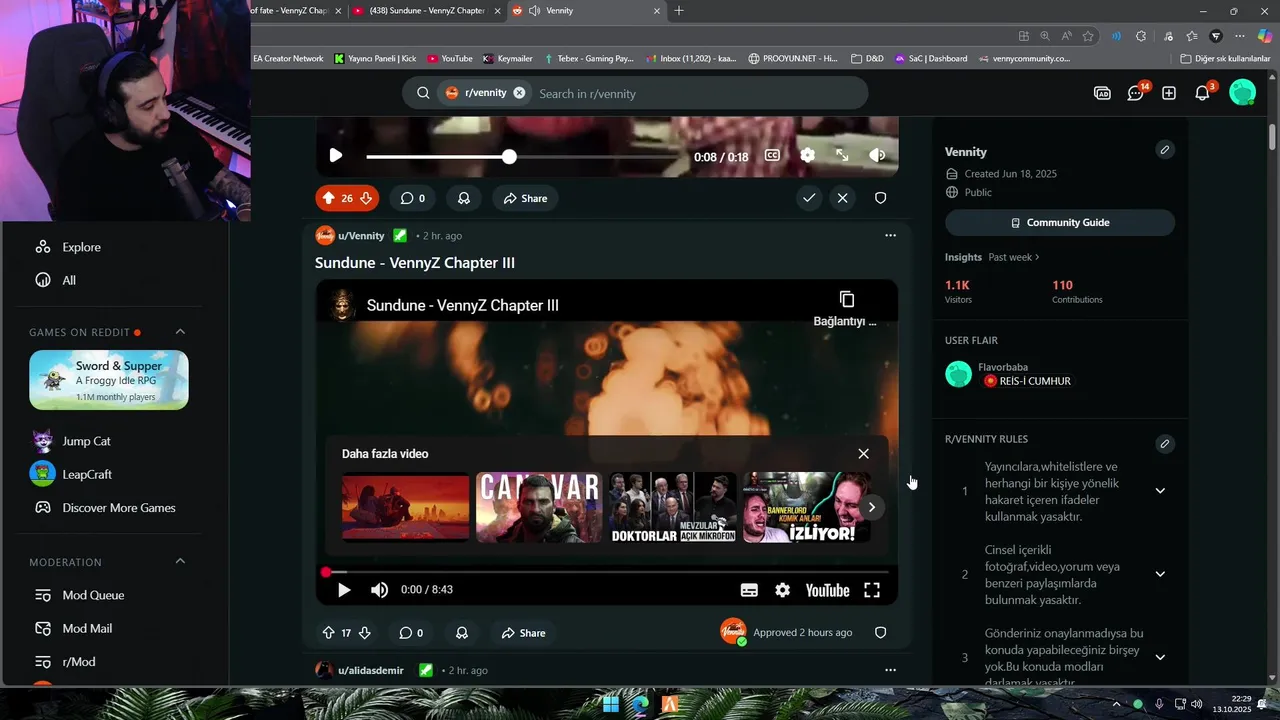The width and height of the screenshot is (1280, 720).
Task: Open the Community Guide button
Action: (1060, 222)
